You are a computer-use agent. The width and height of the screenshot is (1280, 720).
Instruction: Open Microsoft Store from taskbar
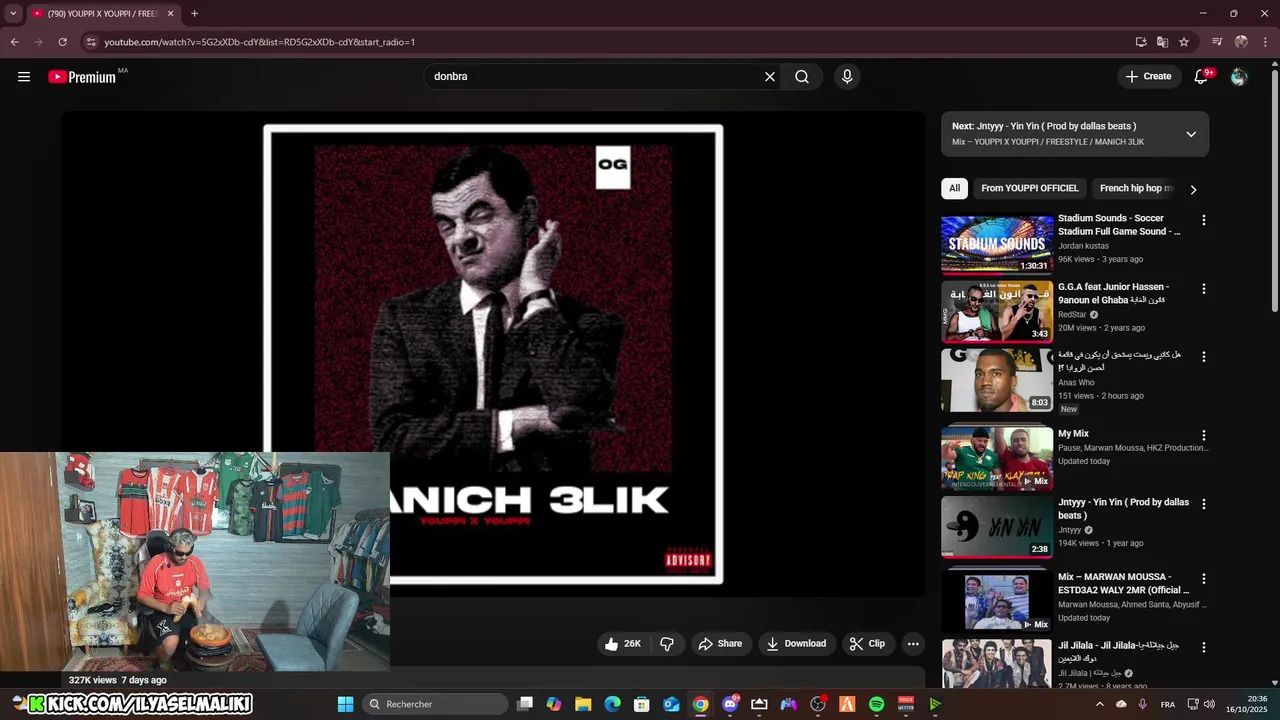point(642,704)
